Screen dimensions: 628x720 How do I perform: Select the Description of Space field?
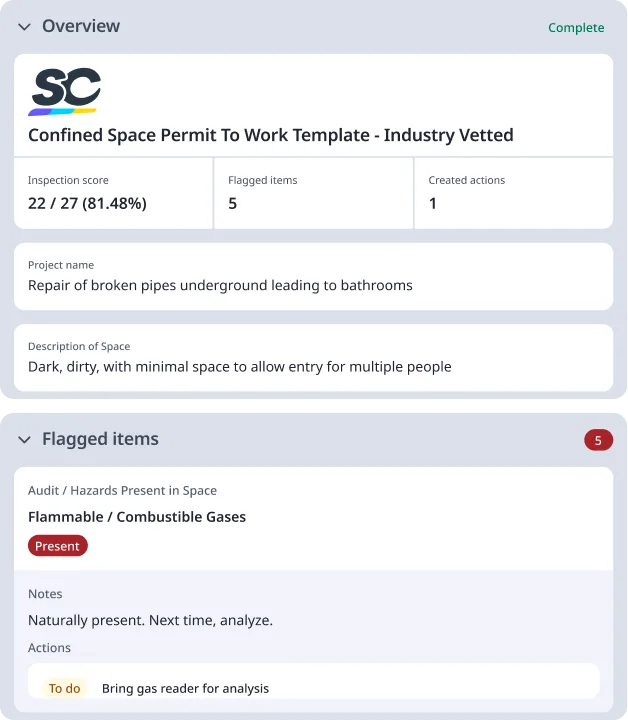[x=313, y=357]
